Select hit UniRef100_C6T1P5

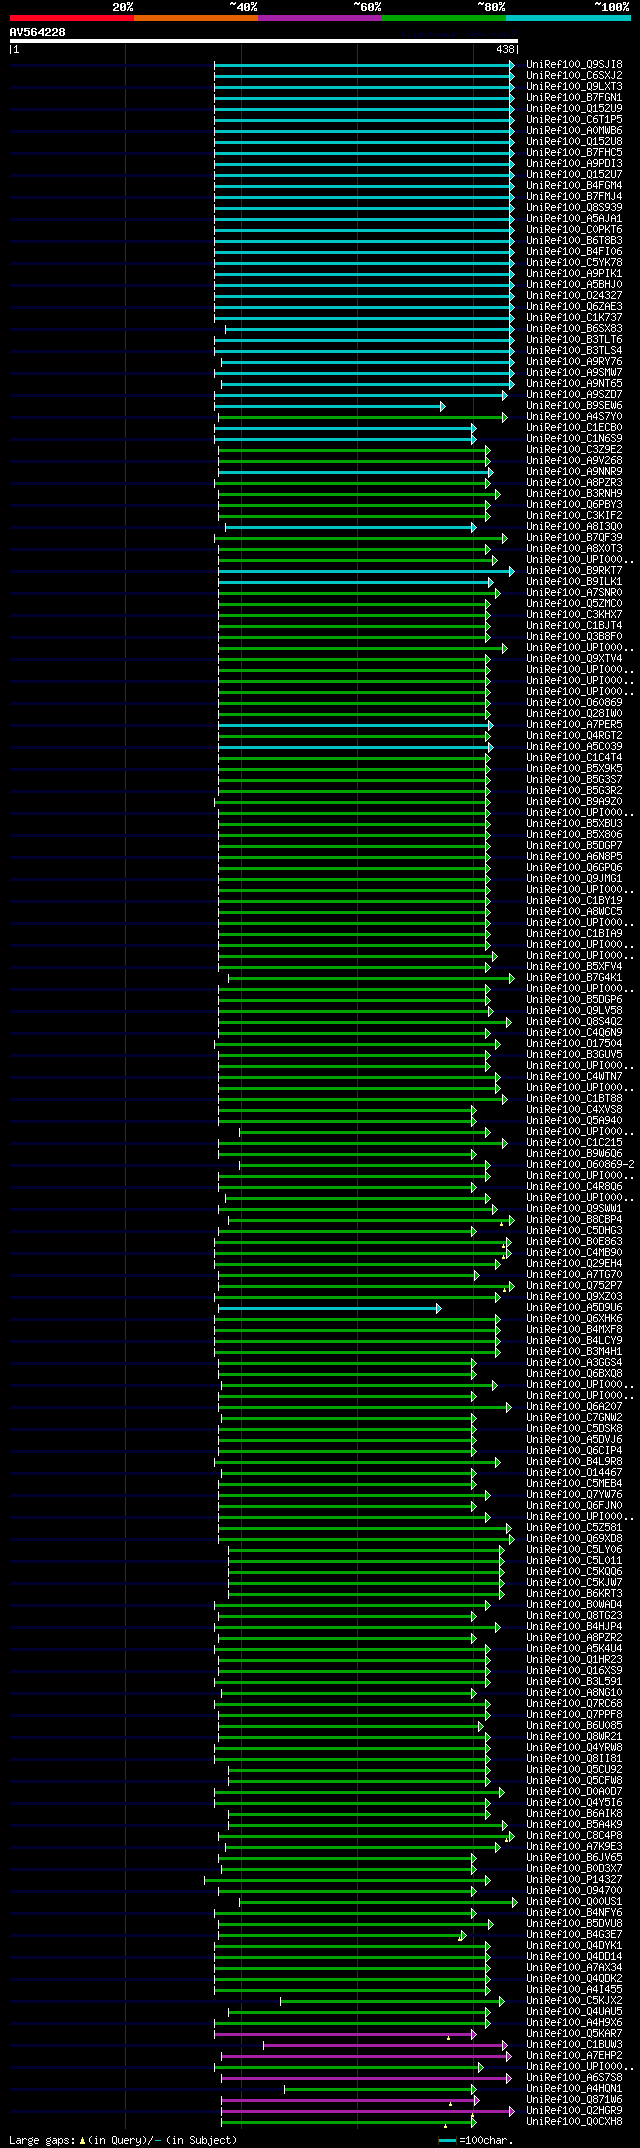(x=574, y=119)
